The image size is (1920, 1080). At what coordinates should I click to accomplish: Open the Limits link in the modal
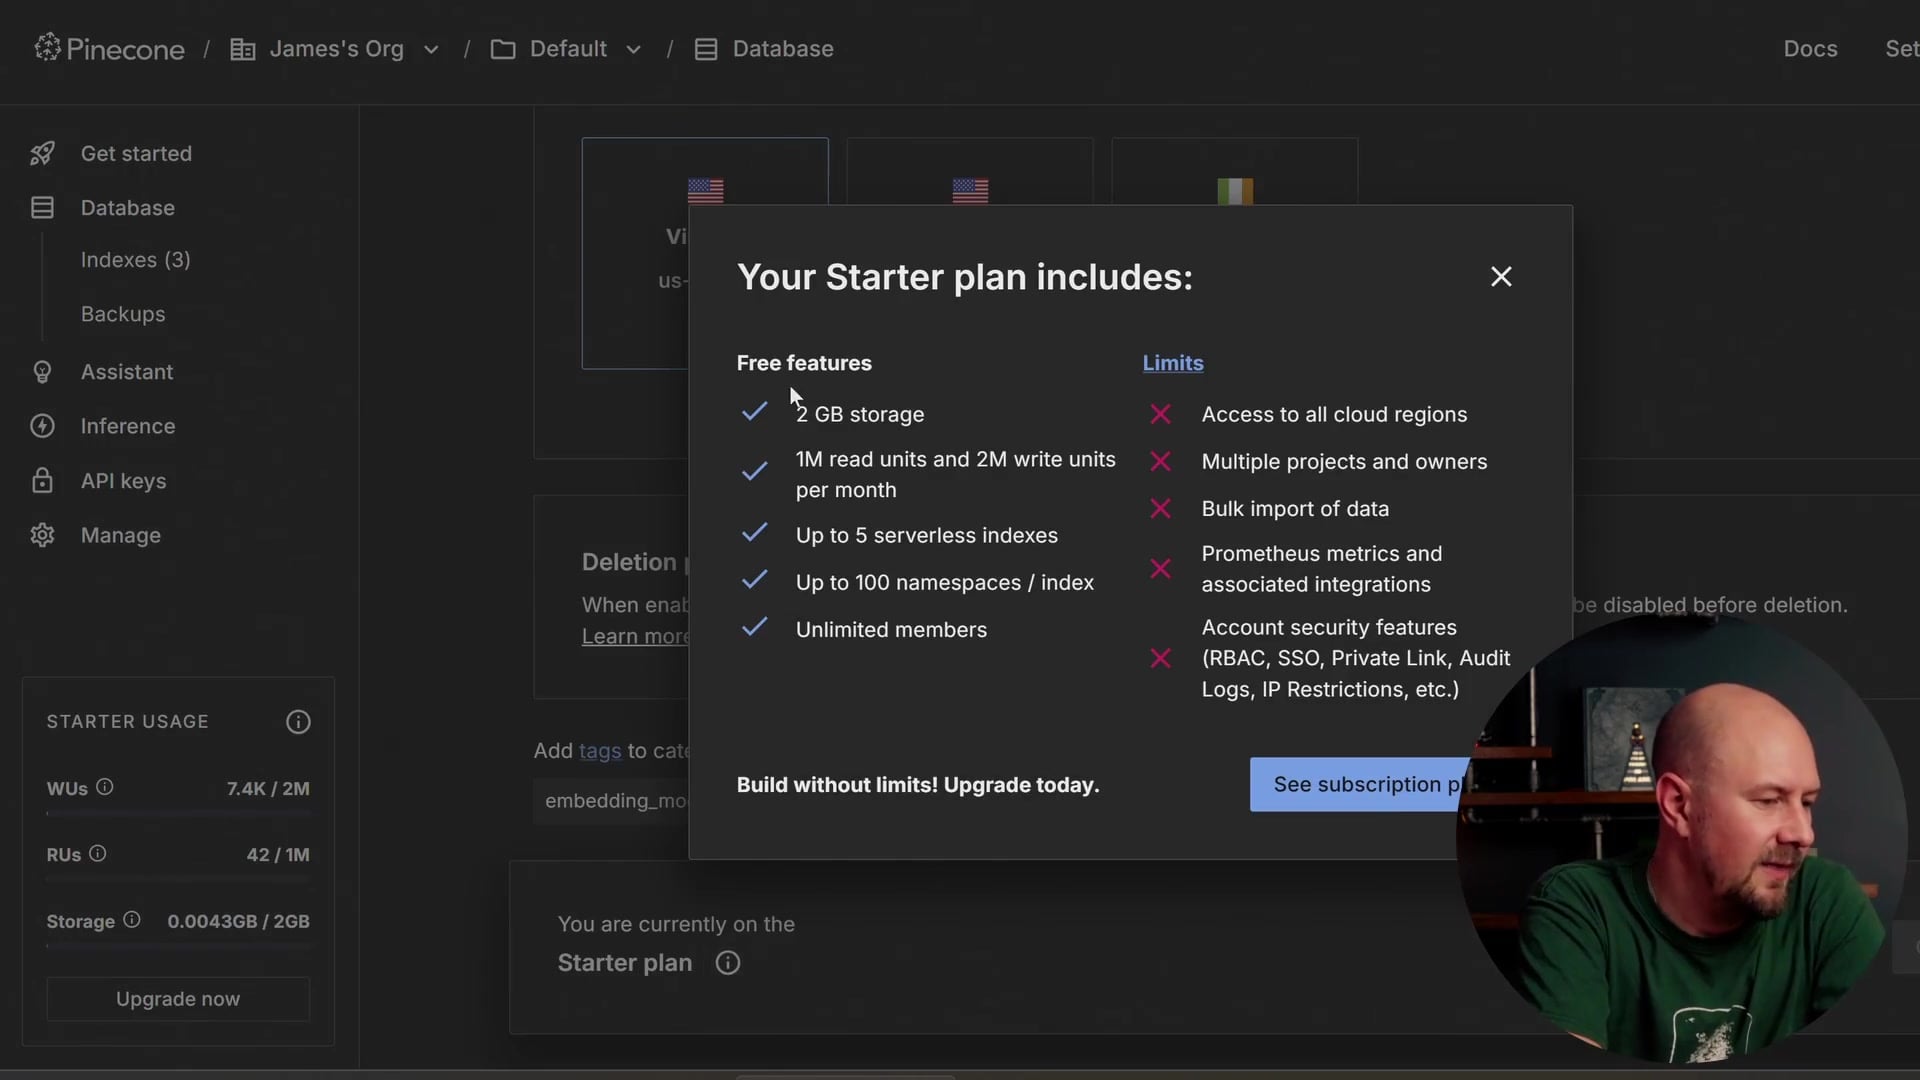pos(1172,363)
